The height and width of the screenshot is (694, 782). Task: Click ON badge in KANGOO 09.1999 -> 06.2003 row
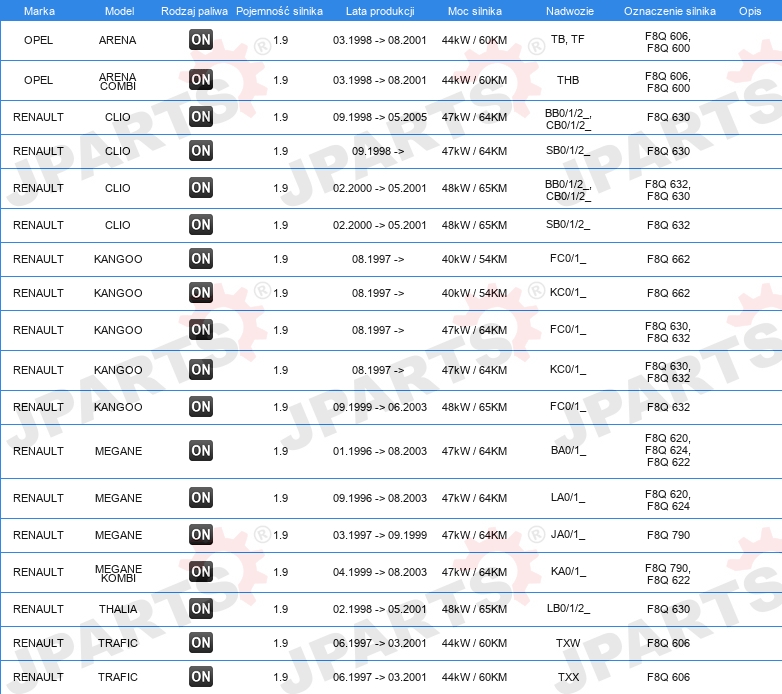tap(201, 407)
